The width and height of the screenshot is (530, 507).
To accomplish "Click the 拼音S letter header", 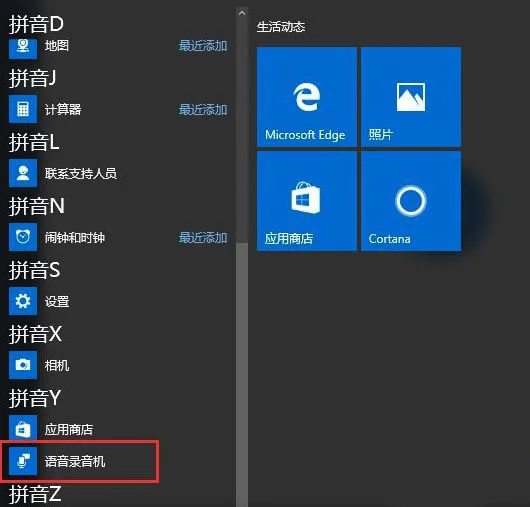I will tap(34, 270).
